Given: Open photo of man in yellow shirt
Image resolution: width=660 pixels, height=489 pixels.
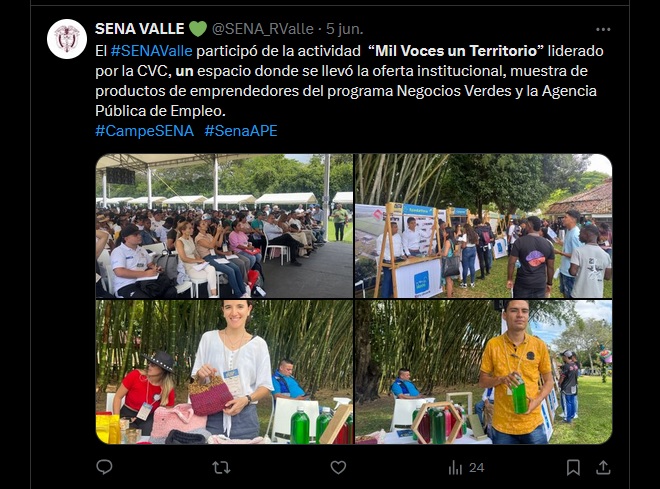Looking at the screenshot, I should click(484, 372).
